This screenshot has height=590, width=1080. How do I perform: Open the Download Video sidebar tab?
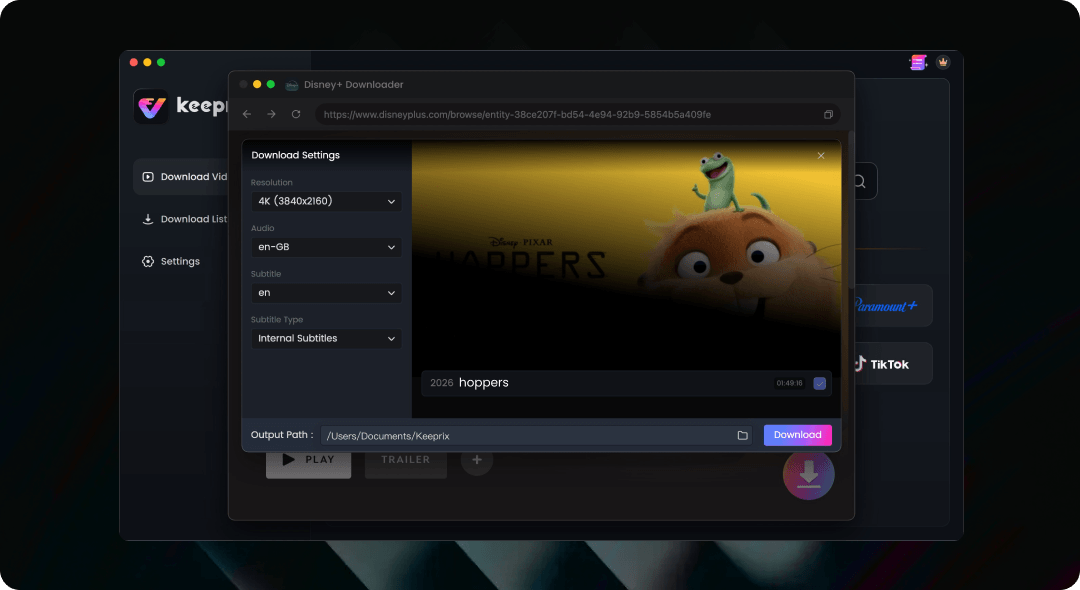(x=180, y=177)
